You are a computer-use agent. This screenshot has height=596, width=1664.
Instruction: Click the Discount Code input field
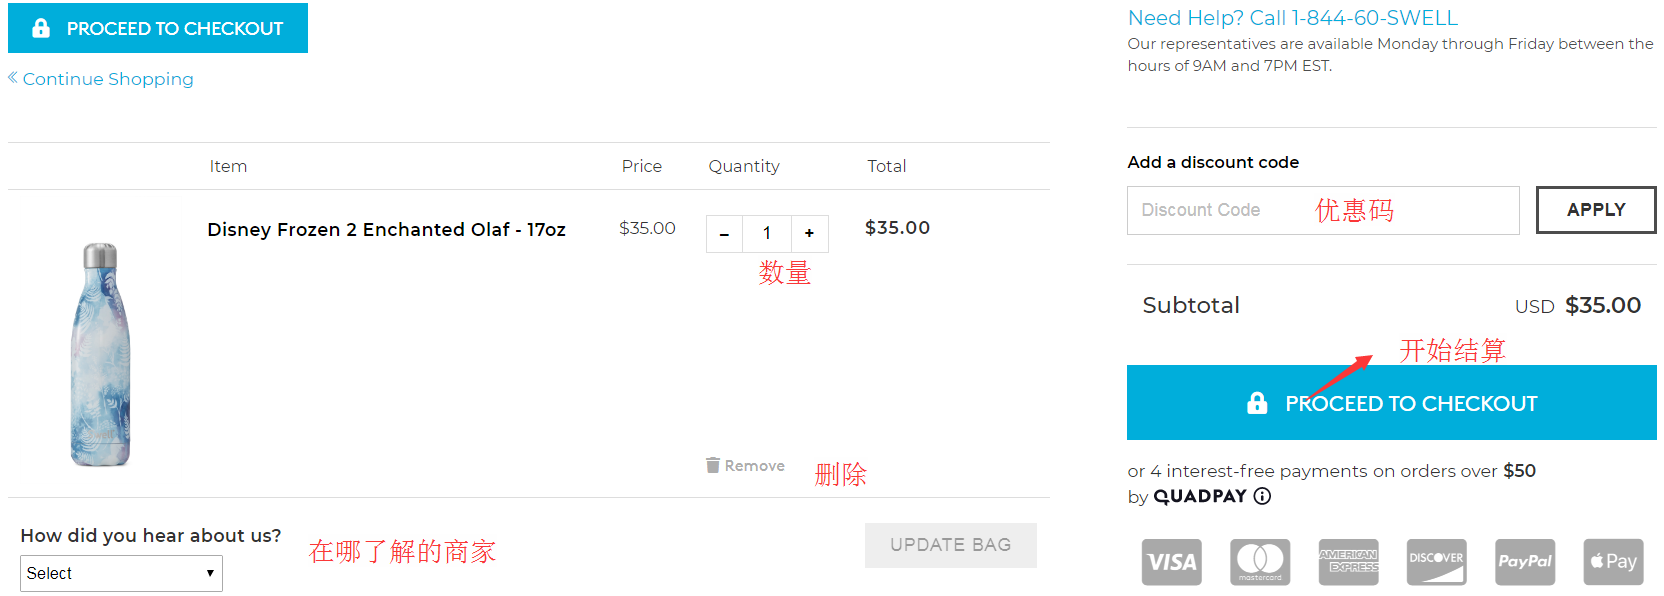pos(1322,210)
